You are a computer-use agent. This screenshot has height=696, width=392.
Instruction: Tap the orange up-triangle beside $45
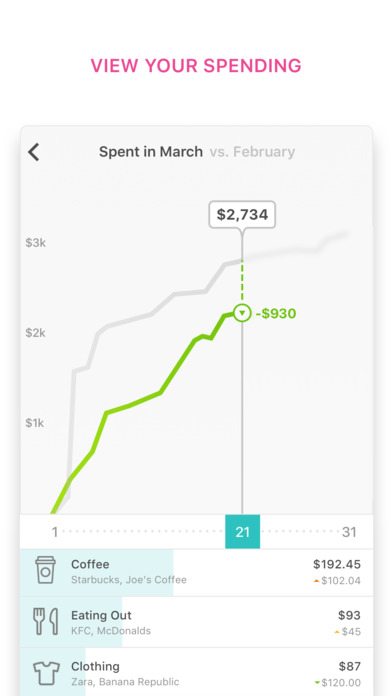(x=337, y=632)
